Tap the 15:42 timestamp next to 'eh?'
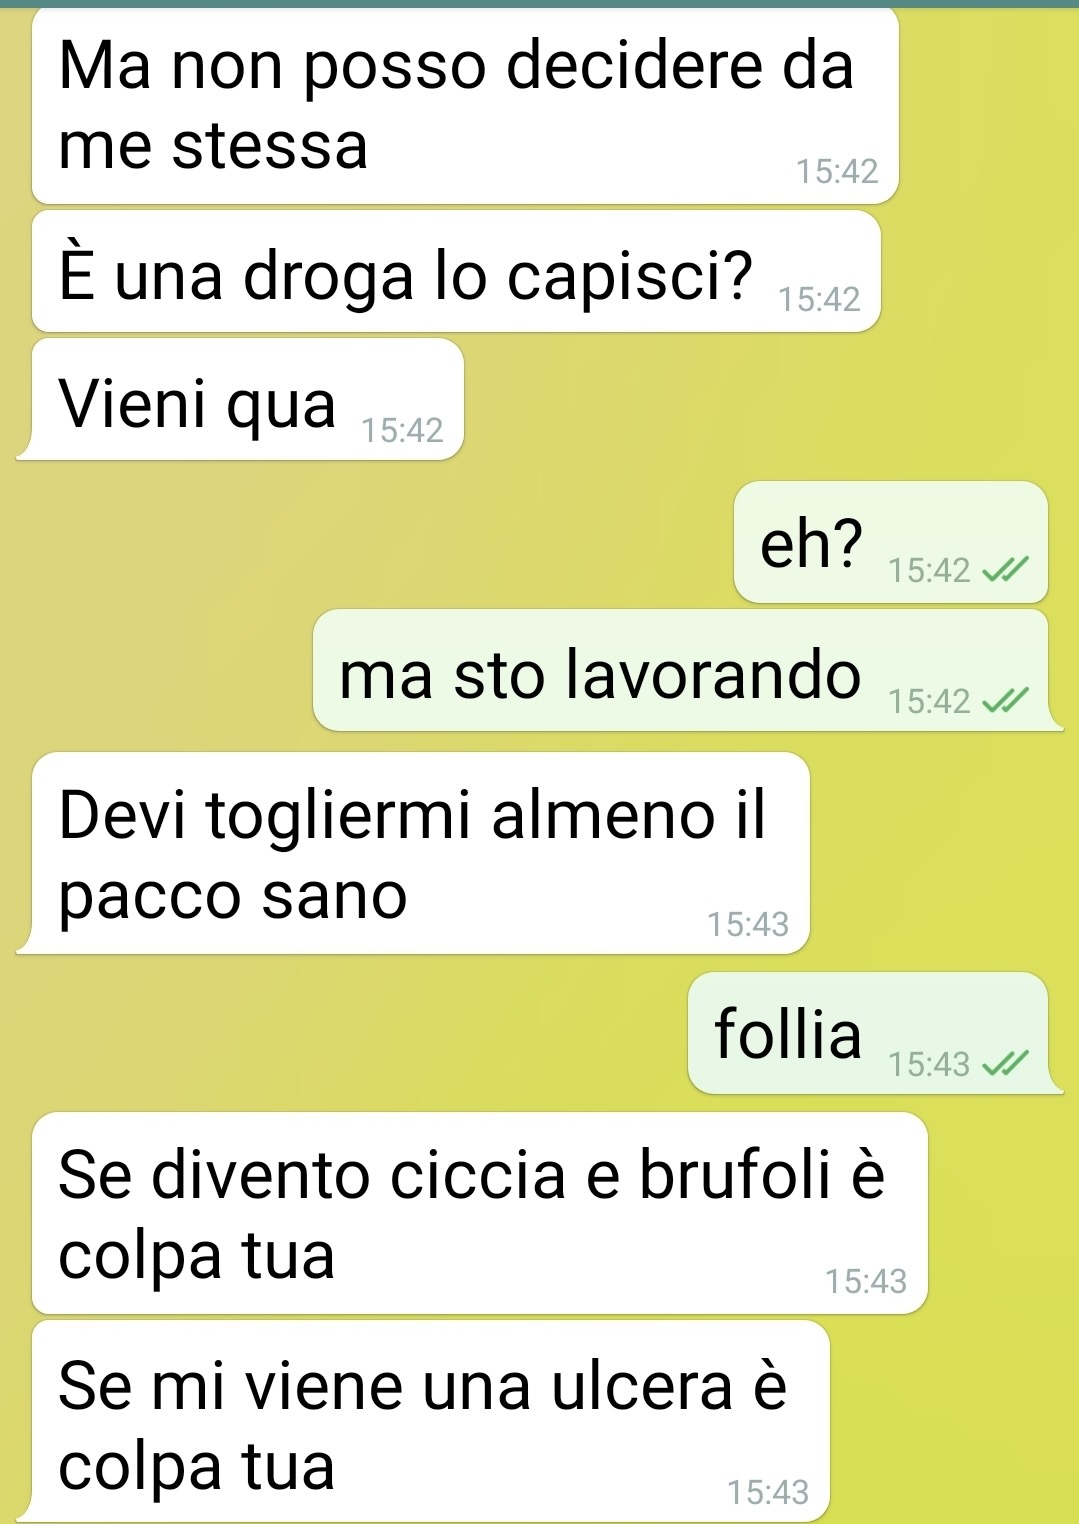This screenshot has width=1079, height=1524. click(x=929, y=571)
